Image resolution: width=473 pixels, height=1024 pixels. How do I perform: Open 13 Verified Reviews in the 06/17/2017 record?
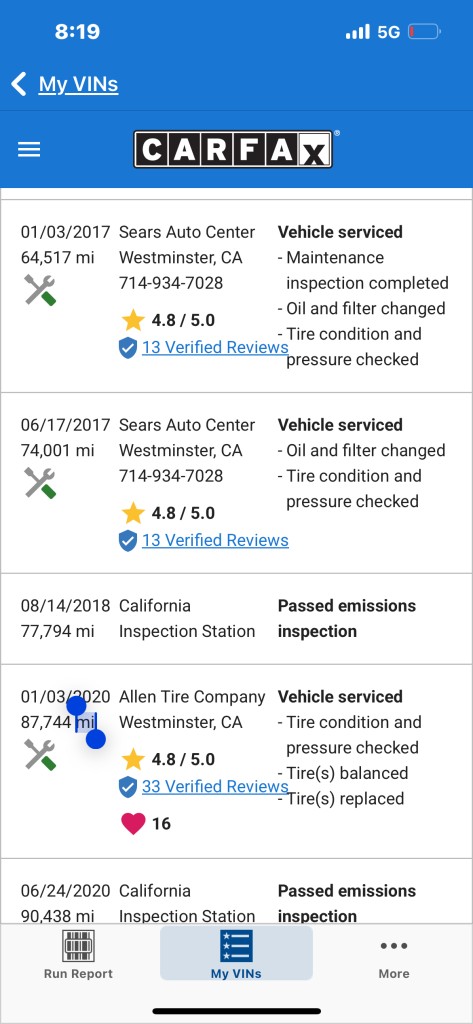pos(215,540)
